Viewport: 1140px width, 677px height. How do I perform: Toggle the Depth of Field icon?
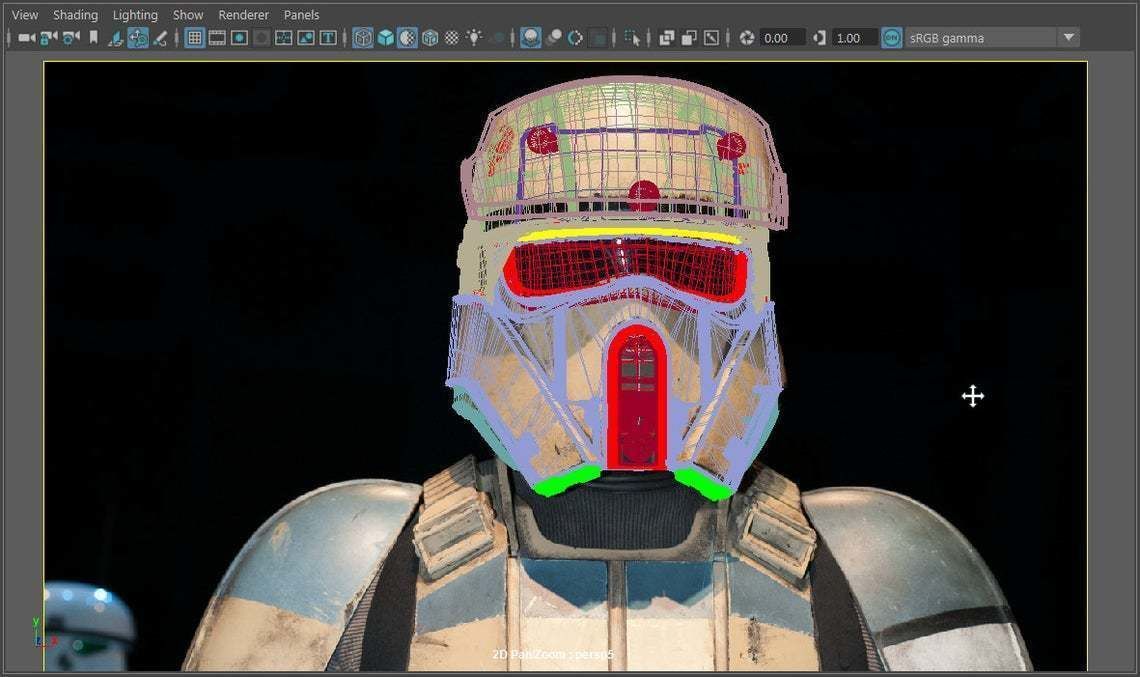(598, 38)
